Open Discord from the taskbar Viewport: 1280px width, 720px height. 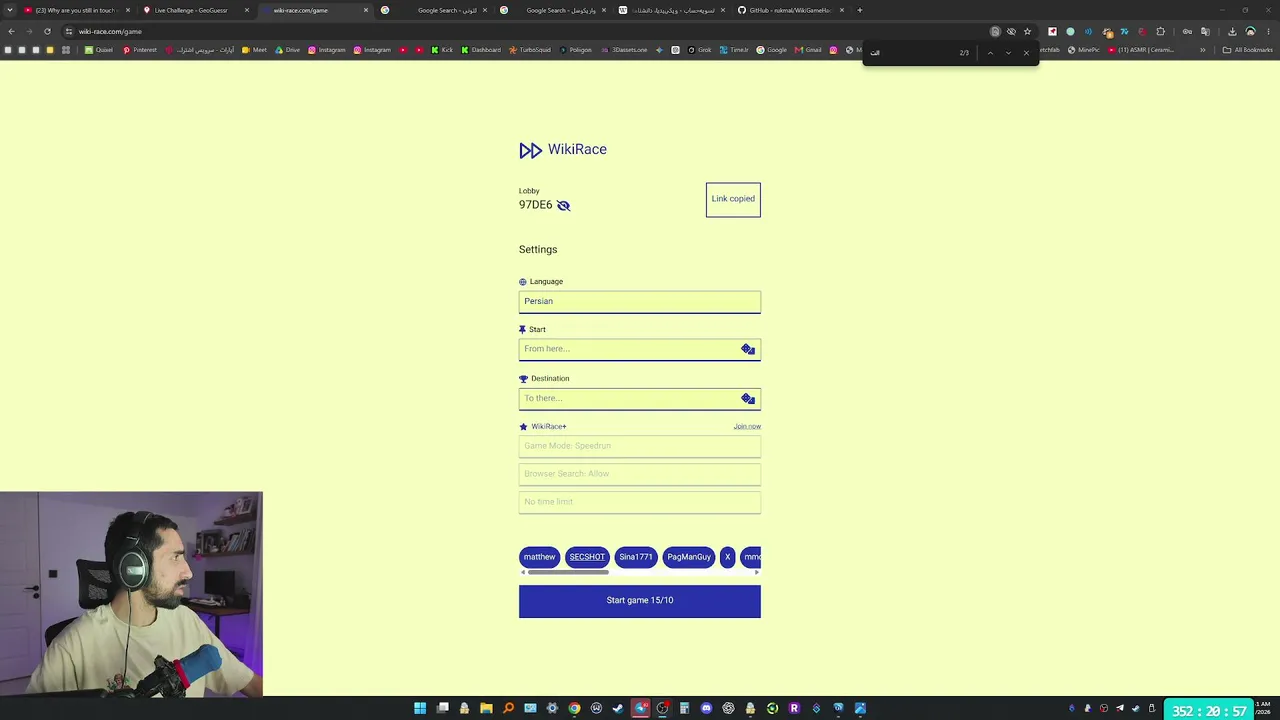point(706,709)
